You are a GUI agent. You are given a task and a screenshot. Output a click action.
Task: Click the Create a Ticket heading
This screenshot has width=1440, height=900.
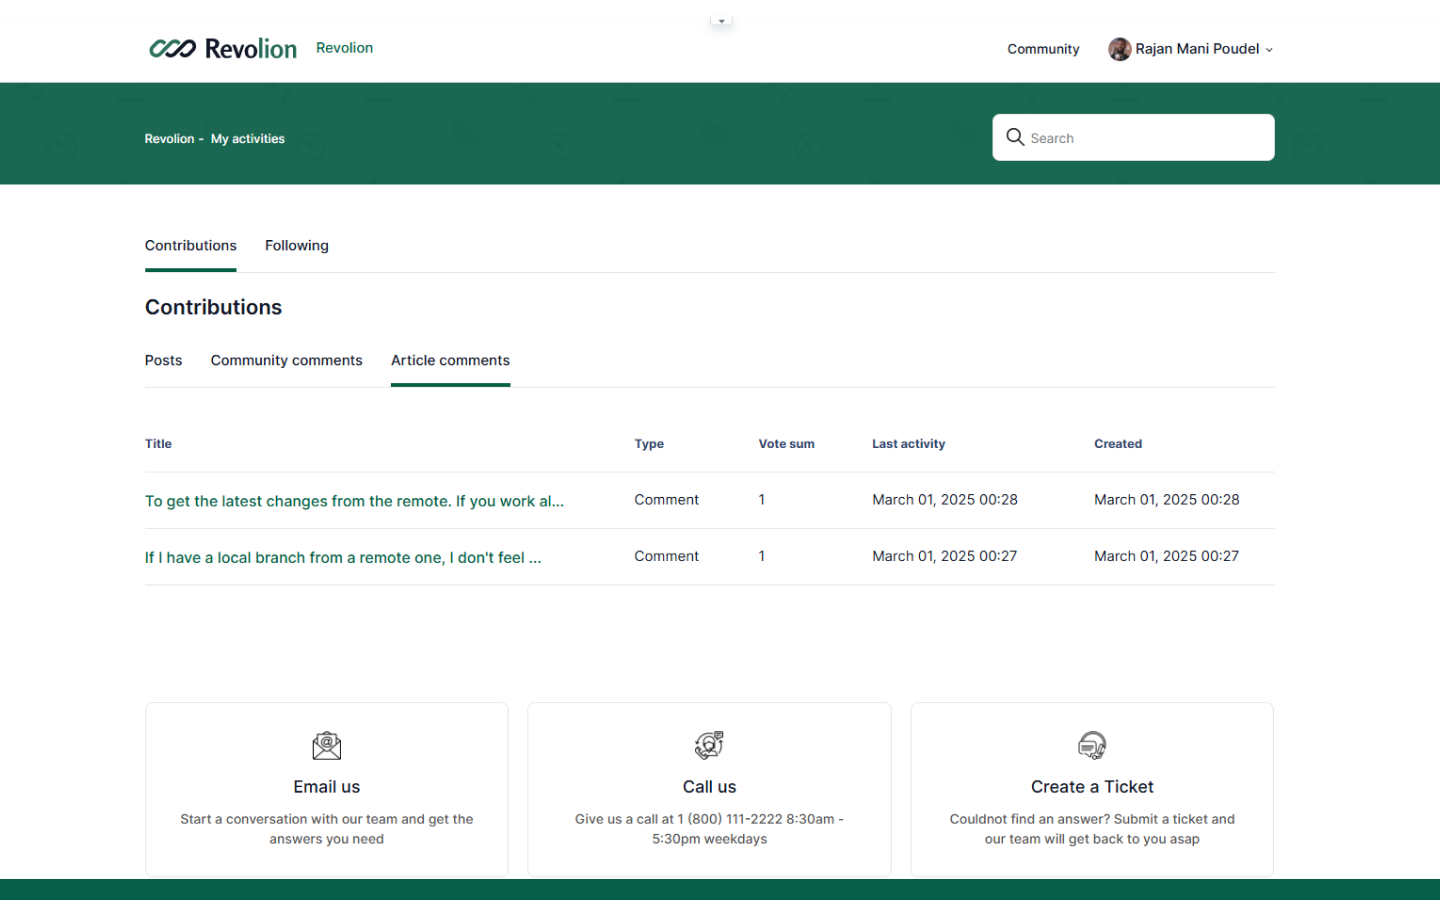1091,787
